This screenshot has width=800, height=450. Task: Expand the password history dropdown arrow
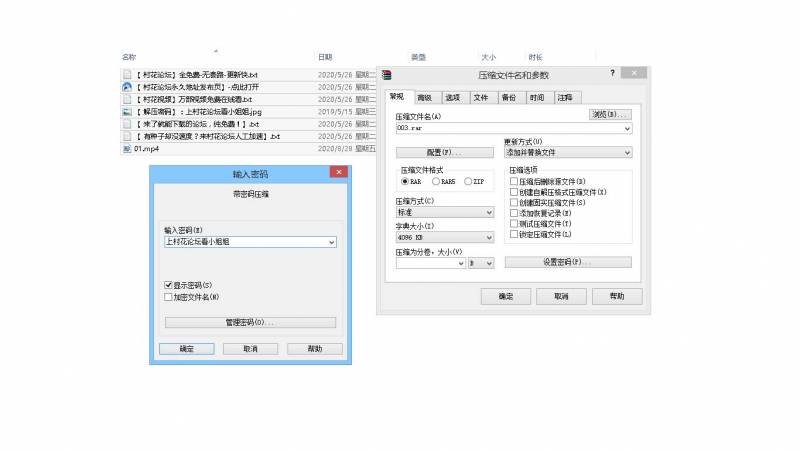pyautogui.click(x=332, y=242)
